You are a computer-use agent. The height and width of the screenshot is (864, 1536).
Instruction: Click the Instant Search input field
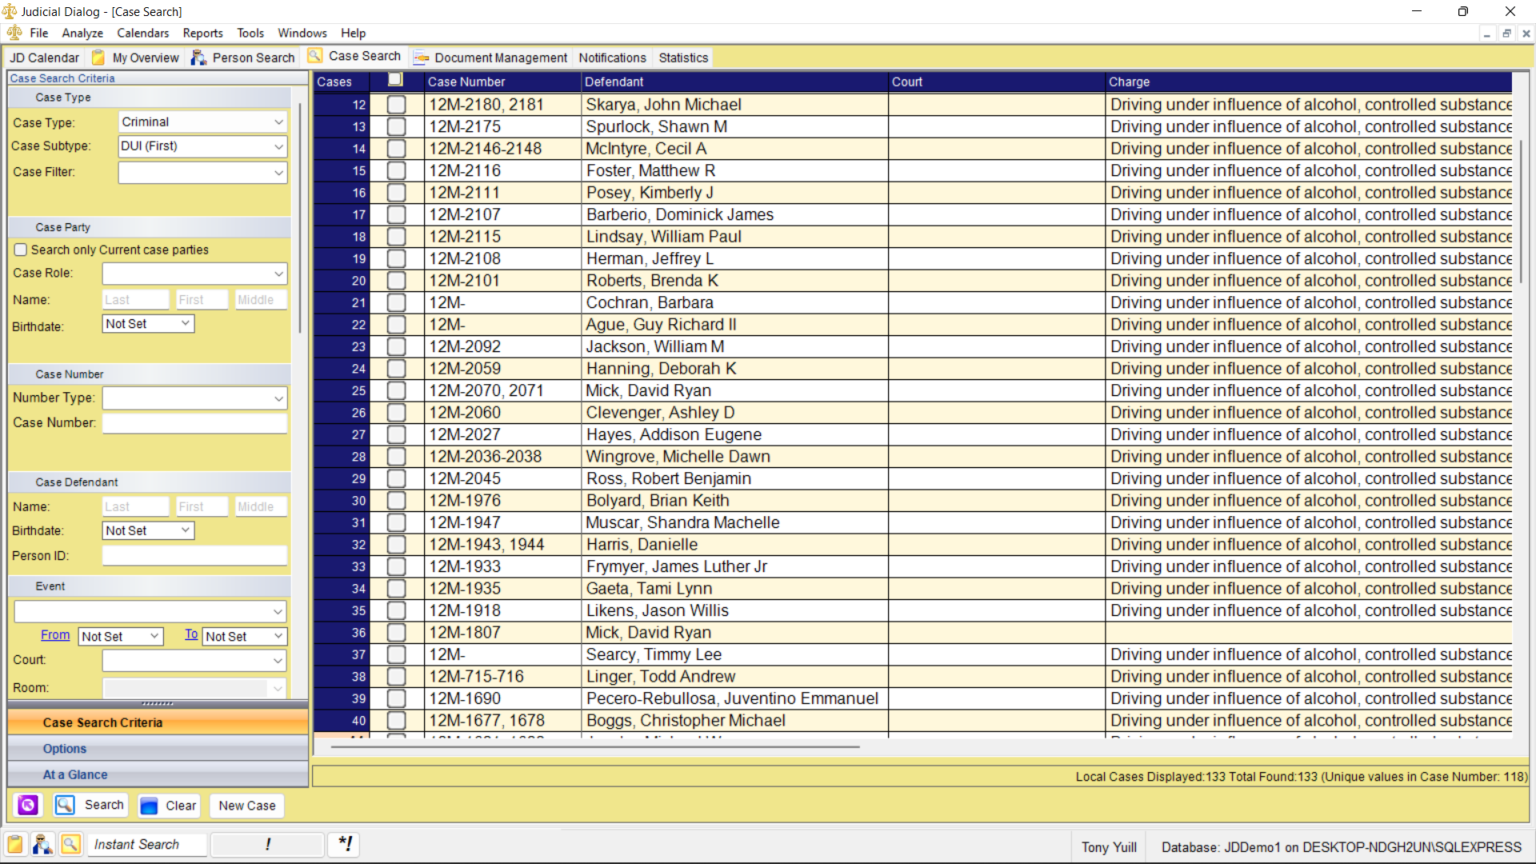pos(146,844)
